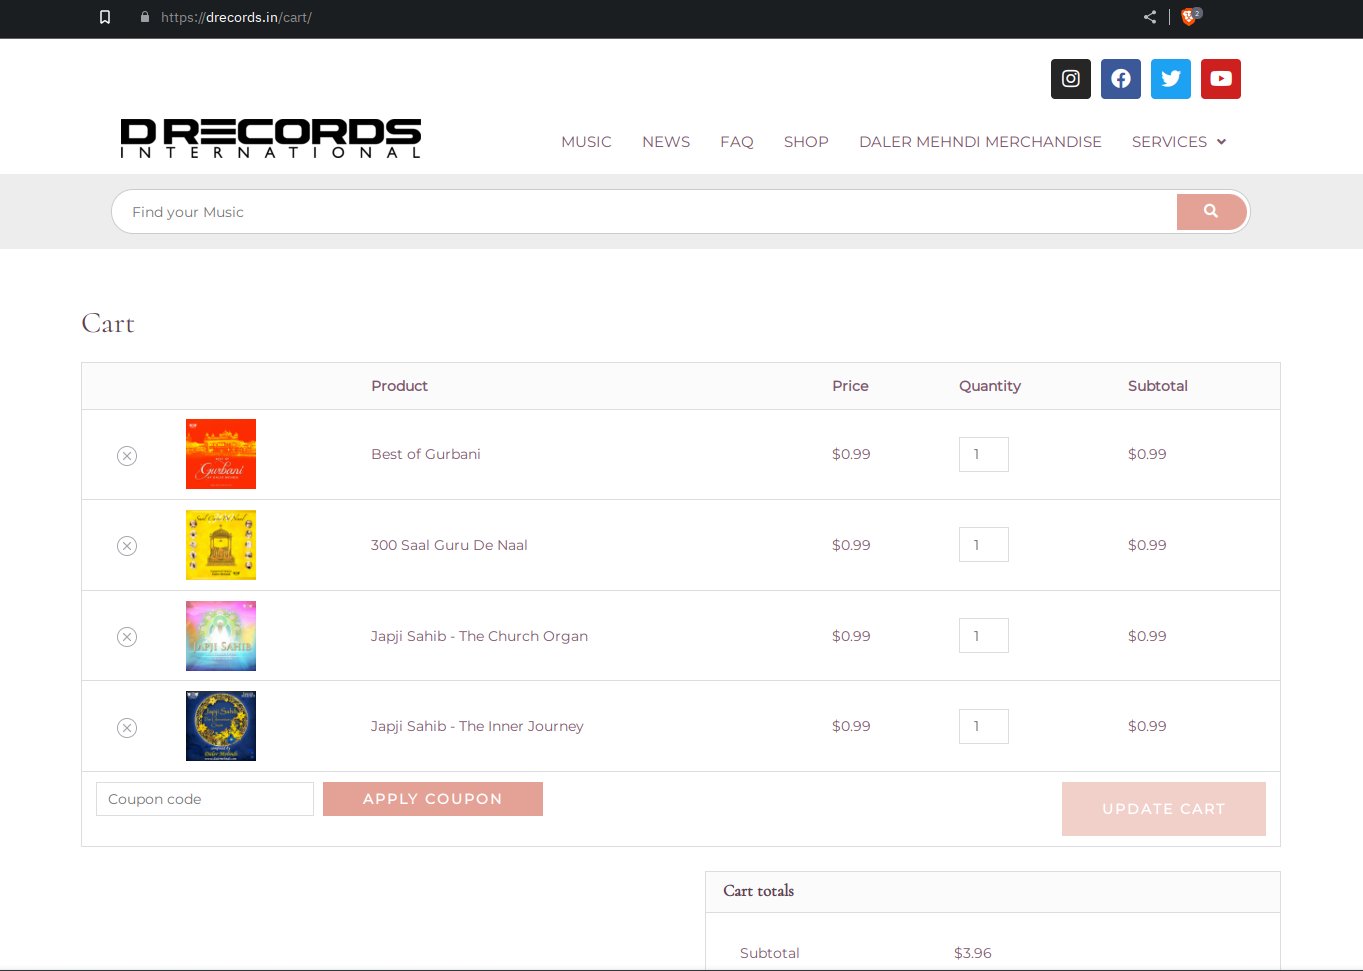Open the Facebook social icon
The height and width of the screenshot is (971, 1363).
[1120, 79]
